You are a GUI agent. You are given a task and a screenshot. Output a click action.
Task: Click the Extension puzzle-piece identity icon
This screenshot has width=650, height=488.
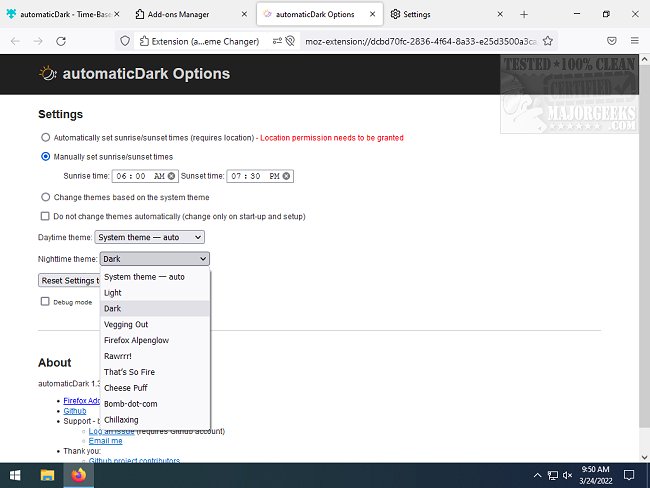tap(144, 41)
